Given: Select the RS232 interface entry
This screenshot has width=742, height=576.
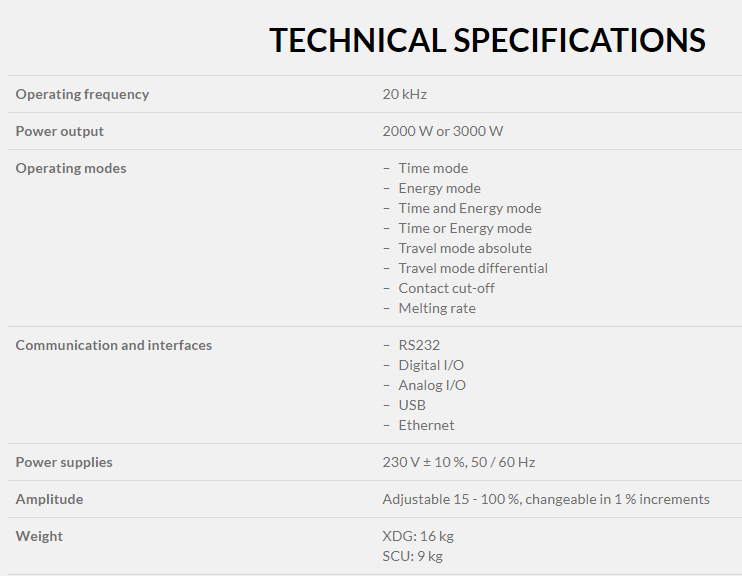Looking at the screenshot, I should tap(419, 345).
